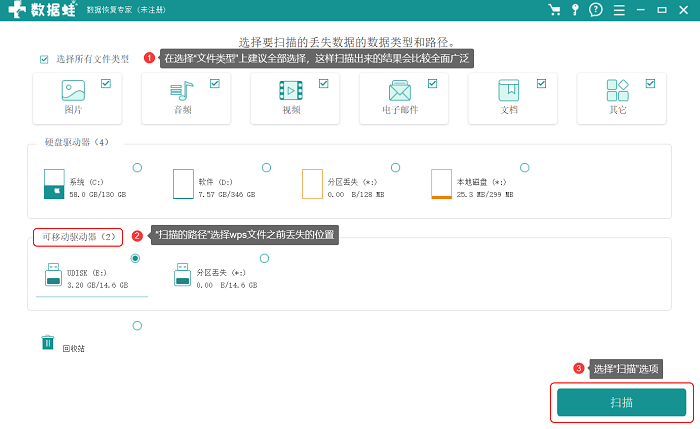The width and height of the screenshot is (700, 429).
Task: Select radio for 分区丢失 14.6 GB
Action: click(x=264, y=258)
